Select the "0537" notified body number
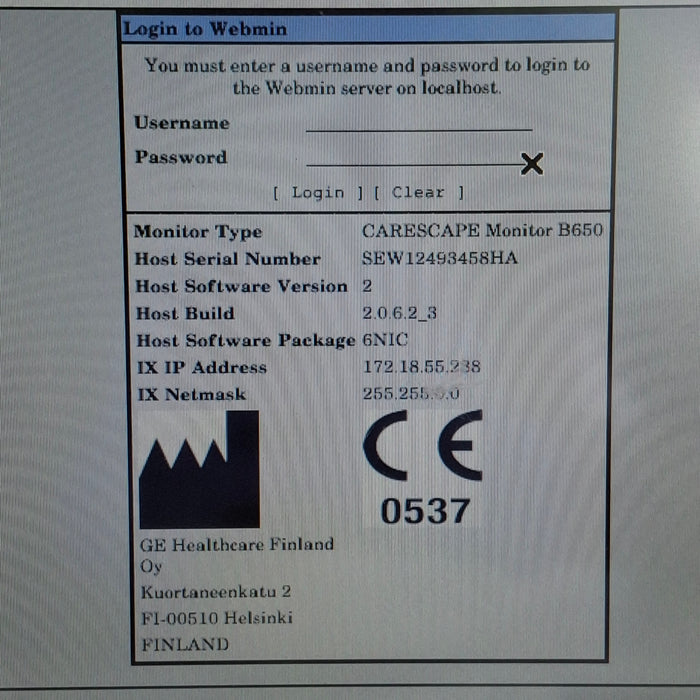The image size is (700, 700). coord(425,511)
